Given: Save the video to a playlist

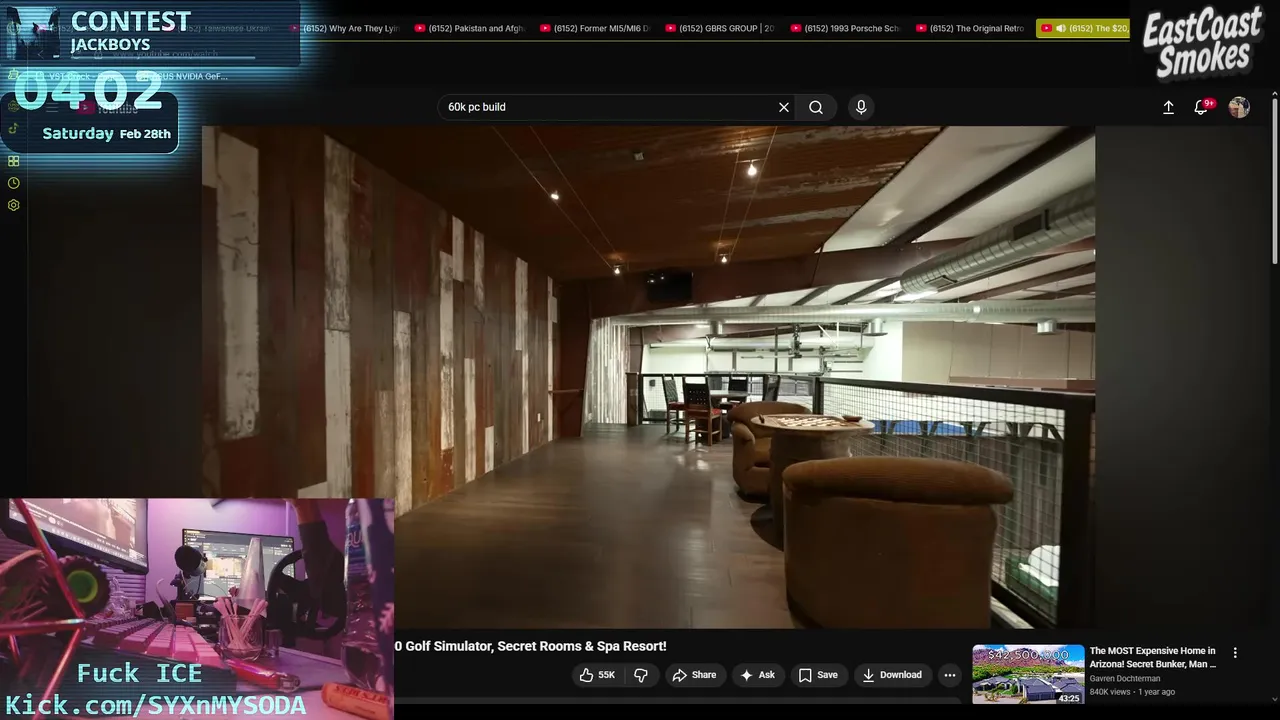Looking at the screenshot, I should click(x=817, y=675).
